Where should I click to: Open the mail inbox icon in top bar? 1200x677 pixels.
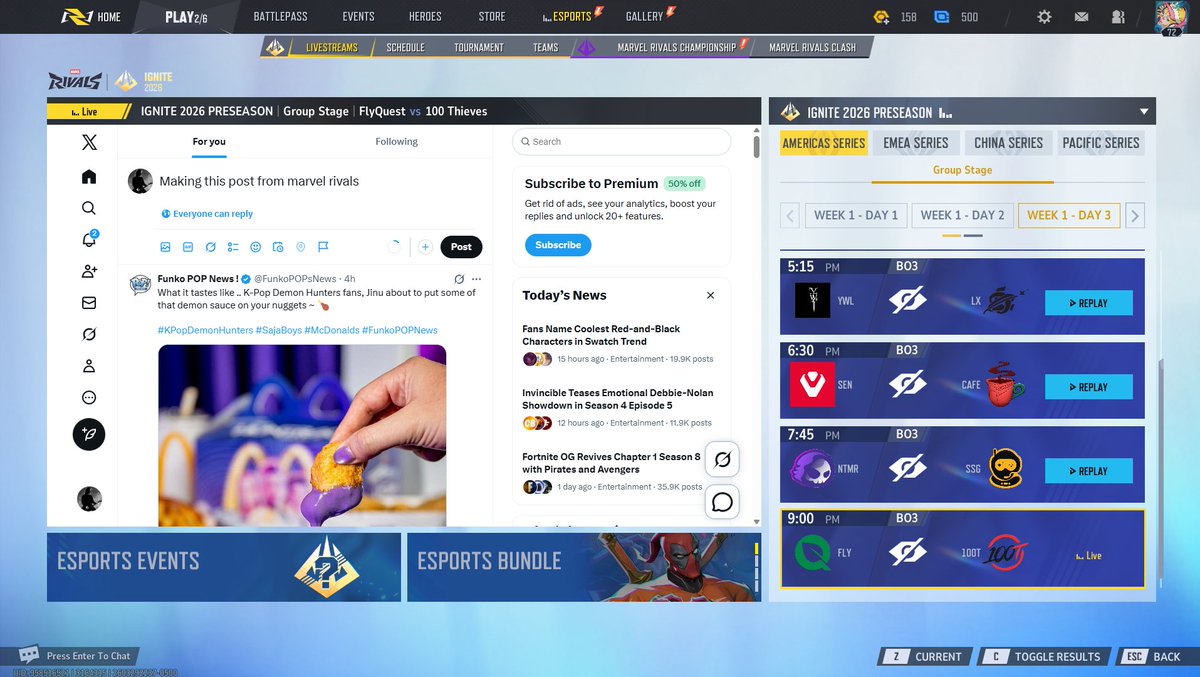pyautogui.click(x=1081, y=16)
